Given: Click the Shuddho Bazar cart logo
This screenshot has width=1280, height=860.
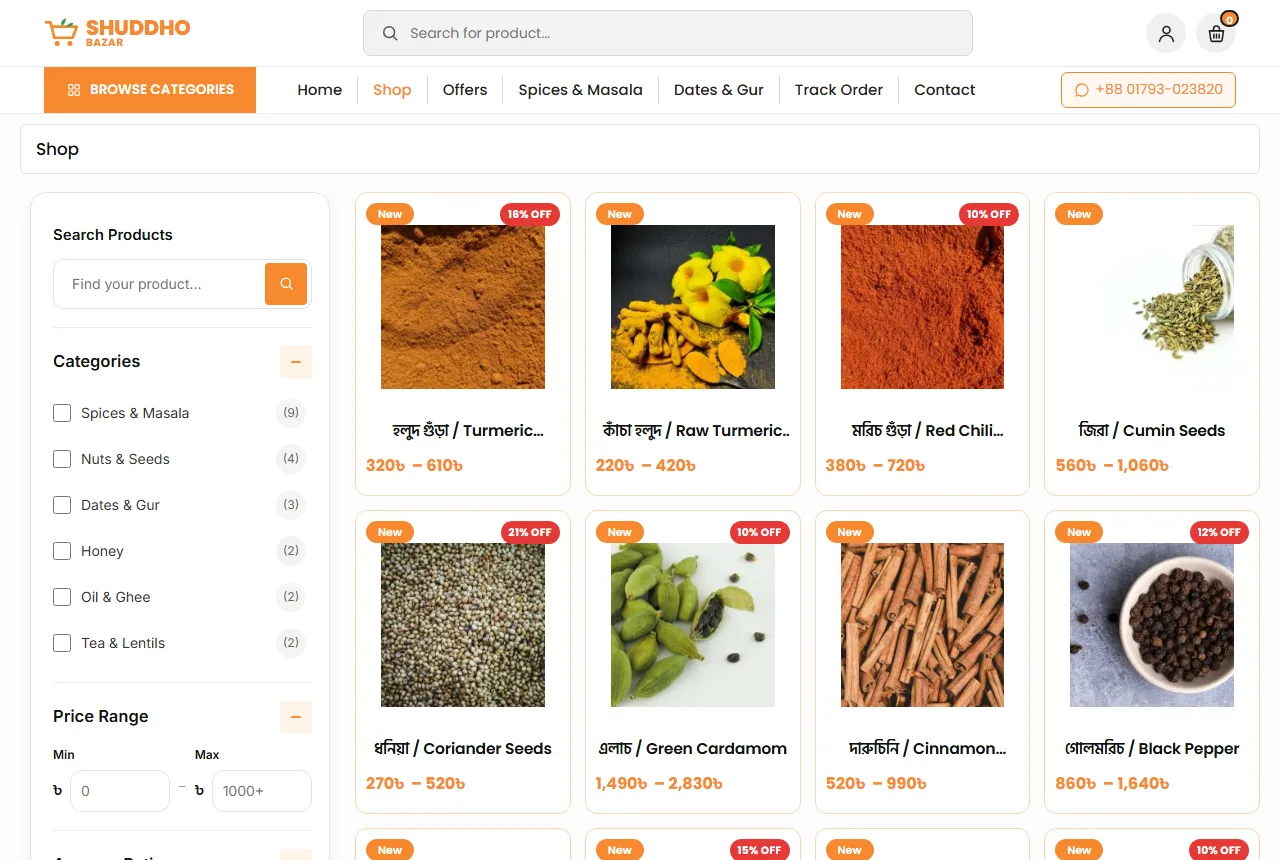Looking at the screenshot, I should pyautogui.click(x=117, y=32).
